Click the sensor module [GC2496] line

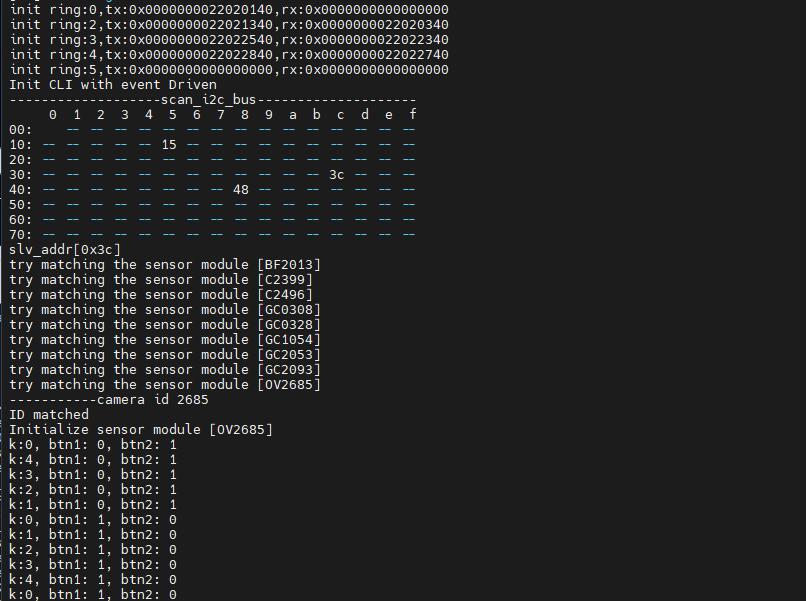click(161, 295)
